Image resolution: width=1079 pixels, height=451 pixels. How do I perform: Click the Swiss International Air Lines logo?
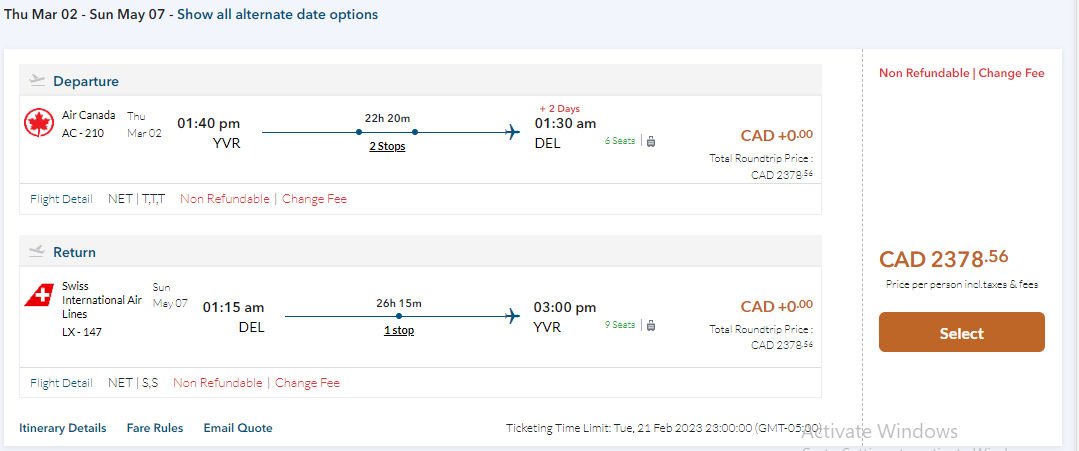click(39, 296)
